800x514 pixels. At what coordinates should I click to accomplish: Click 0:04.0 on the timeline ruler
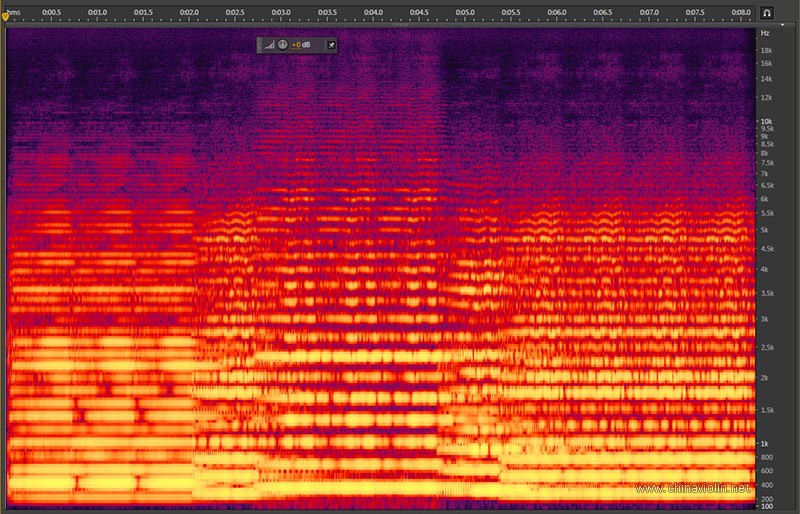click(372, 11)
